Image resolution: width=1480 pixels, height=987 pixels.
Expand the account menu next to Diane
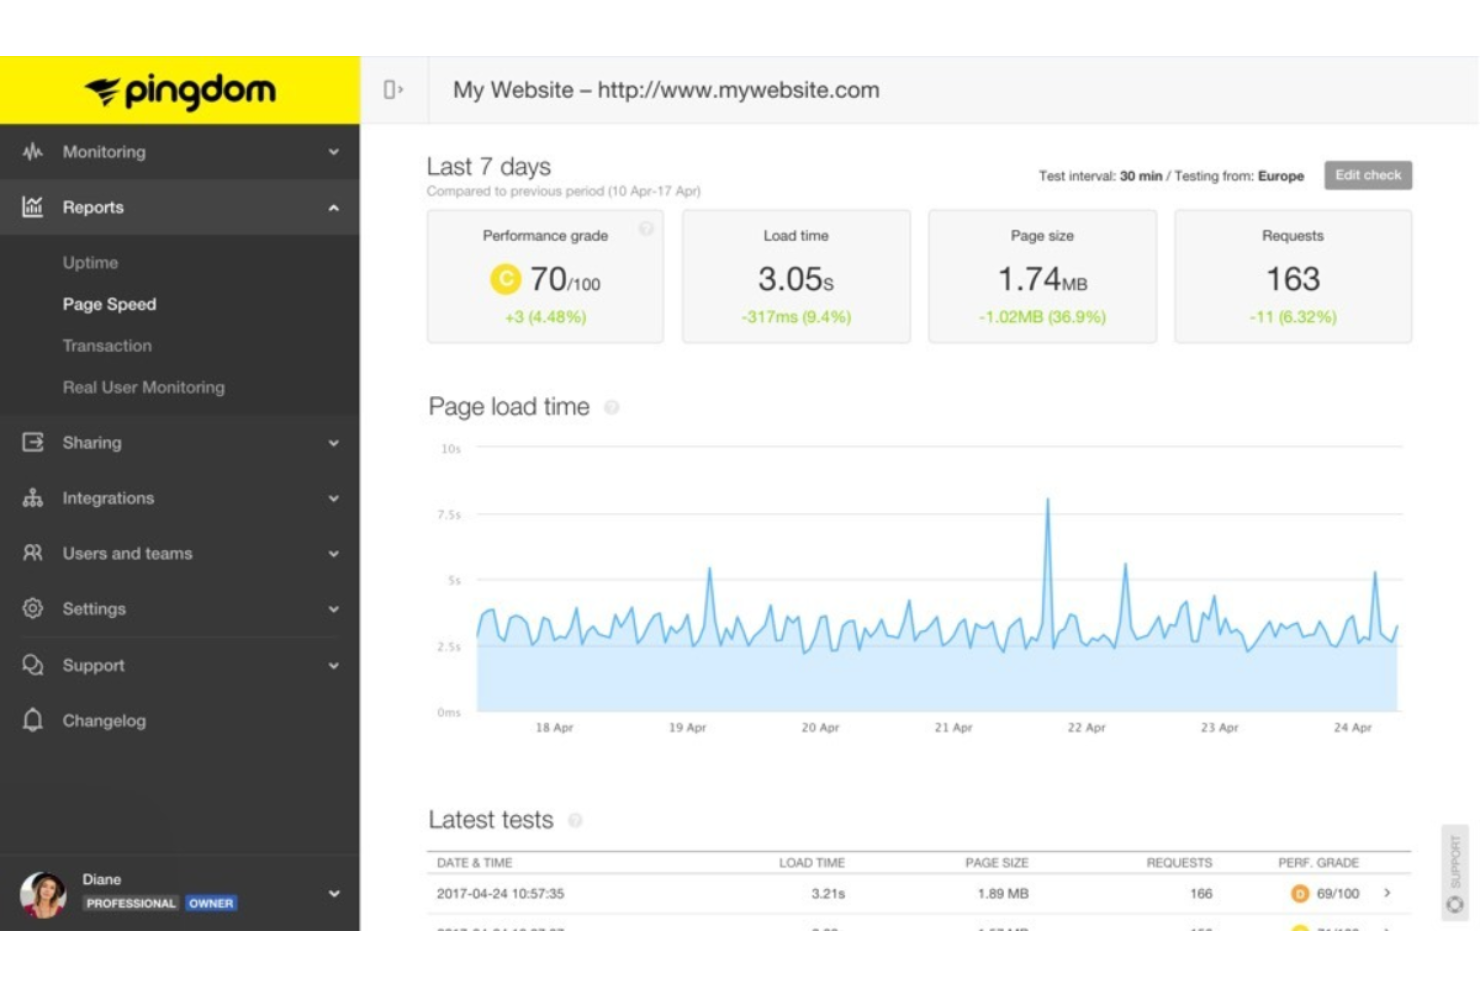click(x=333, y=894)
